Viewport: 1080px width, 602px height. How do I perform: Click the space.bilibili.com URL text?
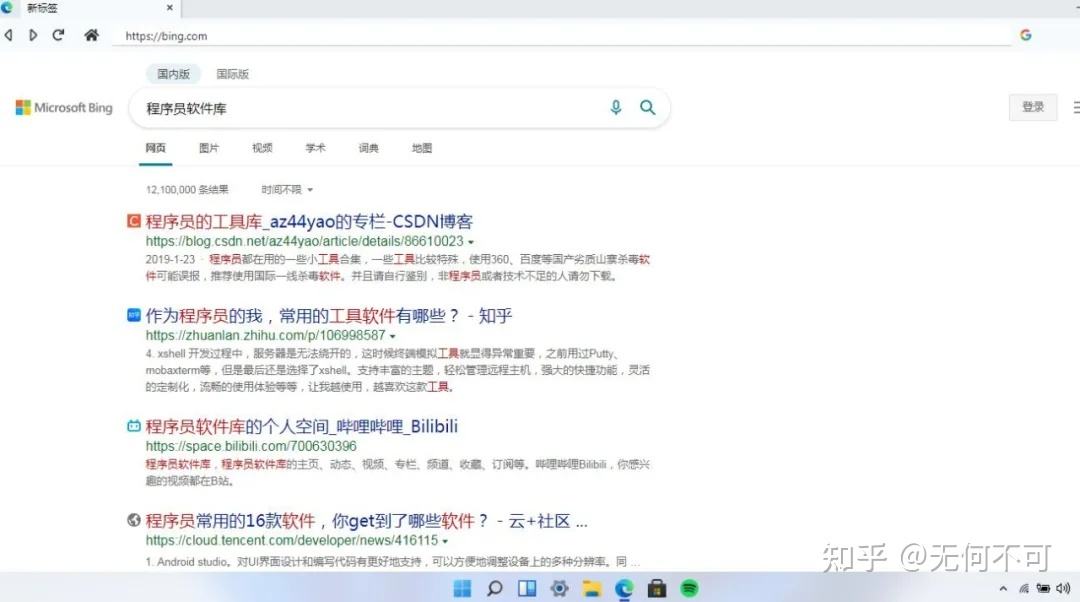pos(251,446)
